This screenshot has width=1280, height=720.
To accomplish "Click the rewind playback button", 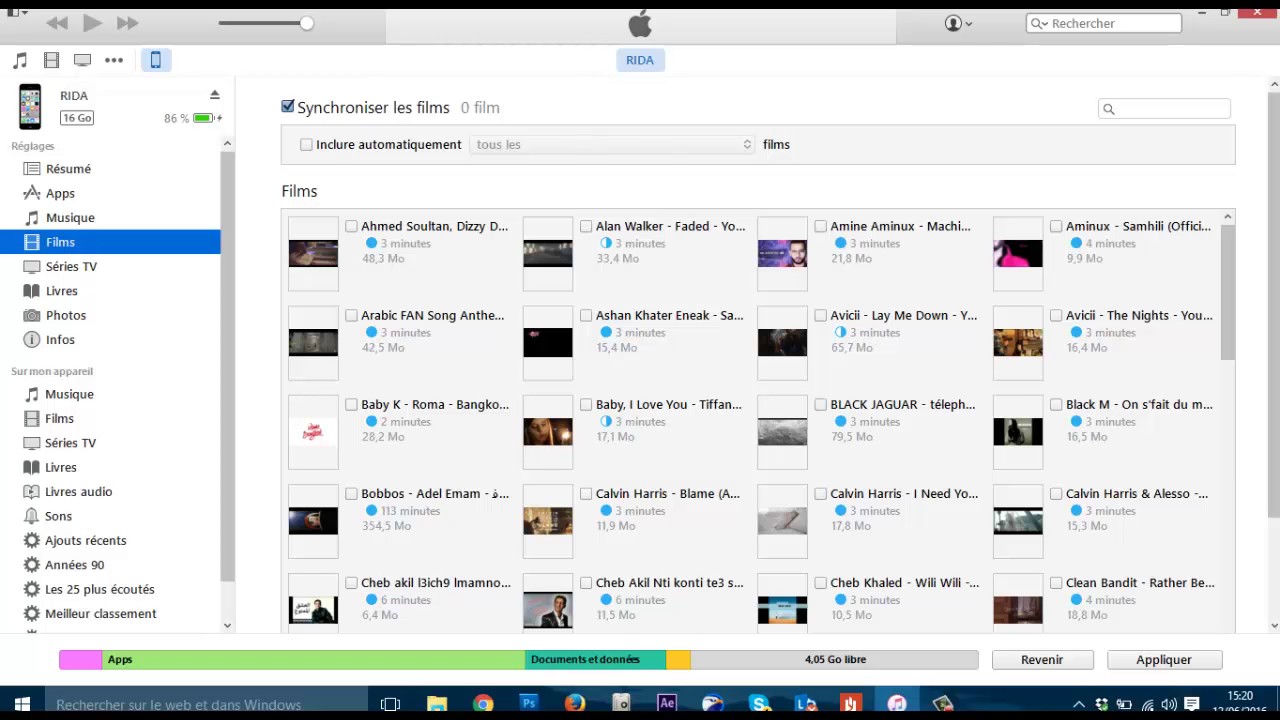I will (x=57, y=22).
